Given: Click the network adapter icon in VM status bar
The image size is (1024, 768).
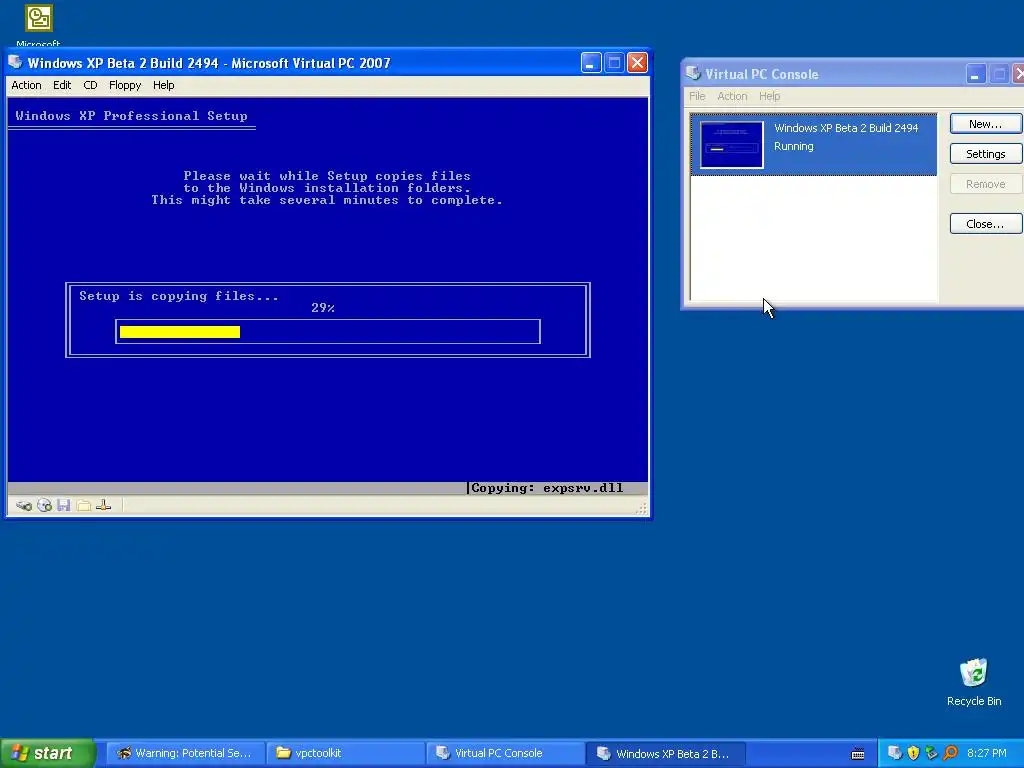Looking at the screenshot, I should coord(104,505).
